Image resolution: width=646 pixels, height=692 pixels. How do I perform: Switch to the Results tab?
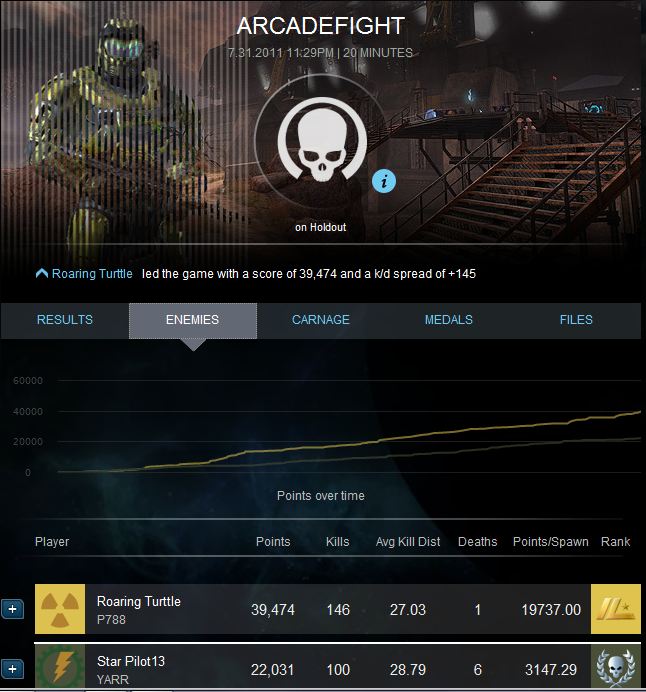[65, 320]
